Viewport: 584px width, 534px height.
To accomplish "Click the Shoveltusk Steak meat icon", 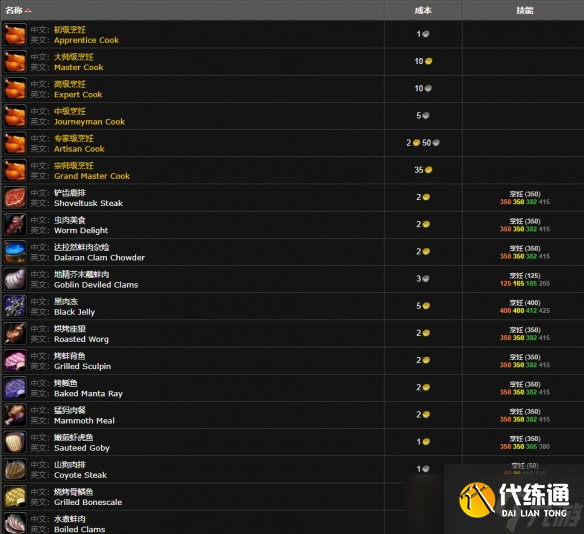I will point(15,198).
